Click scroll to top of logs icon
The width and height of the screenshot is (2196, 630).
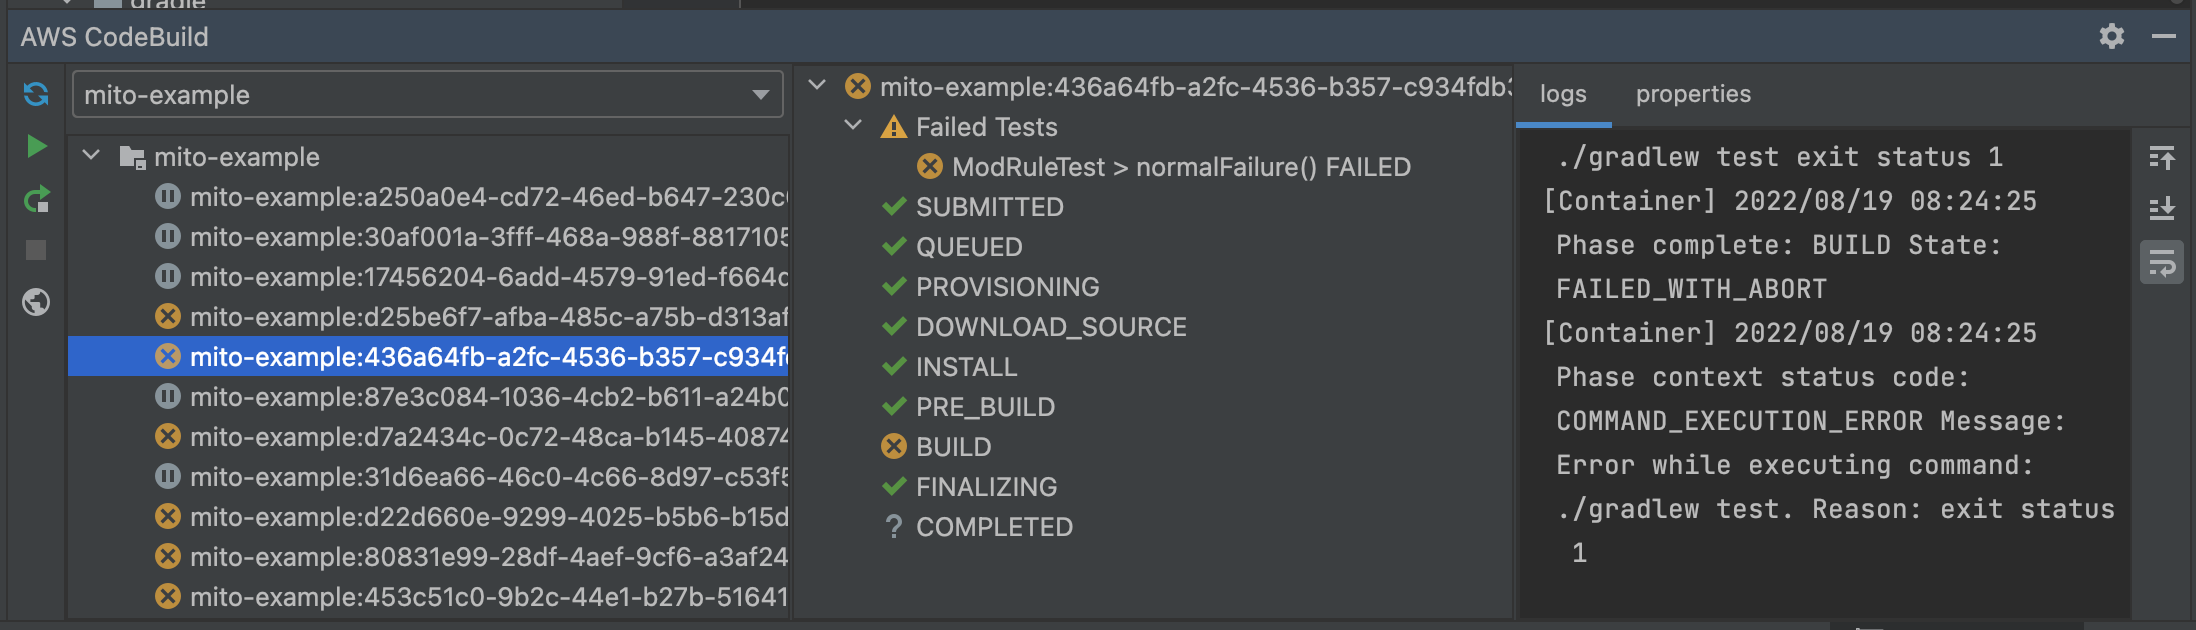(x=2162, y=157)
